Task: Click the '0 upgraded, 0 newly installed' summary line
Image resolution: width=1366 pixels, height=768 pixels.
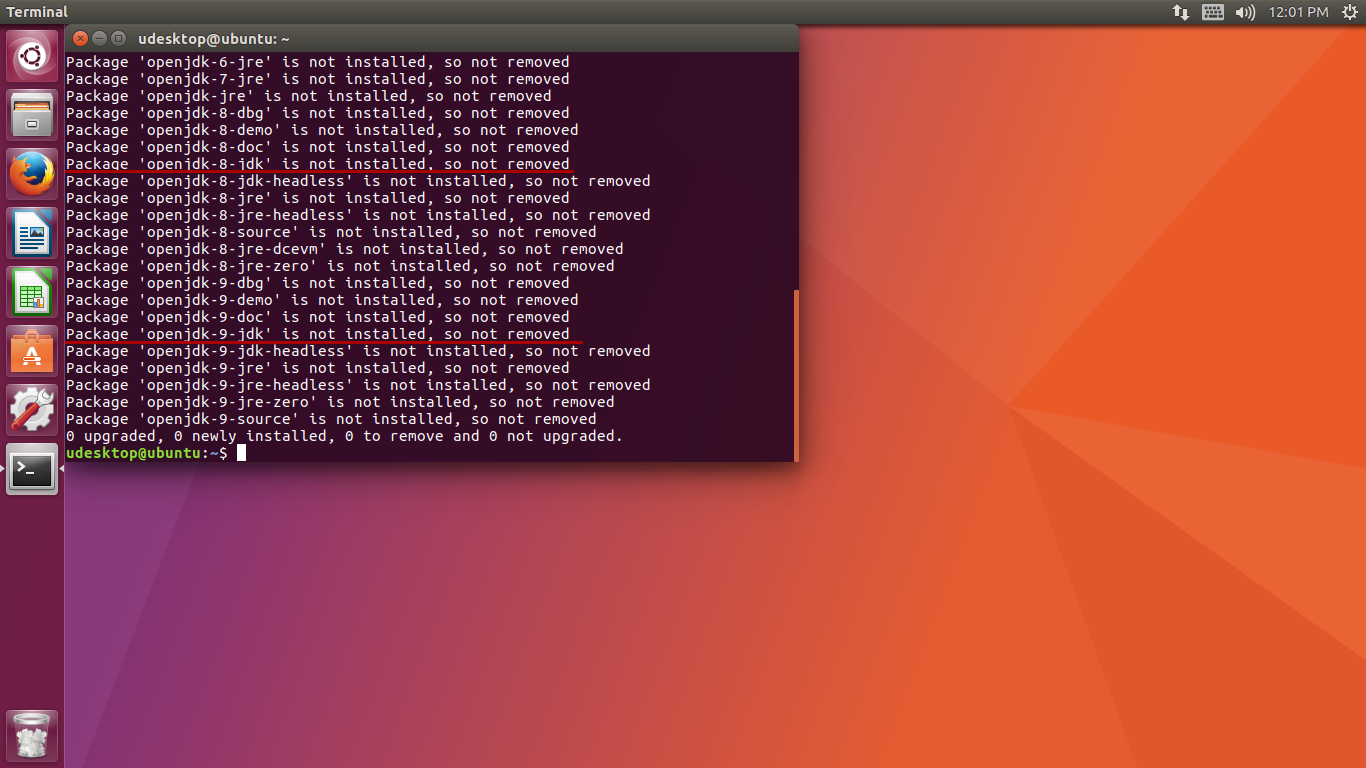Action: (x=344, y=436)
